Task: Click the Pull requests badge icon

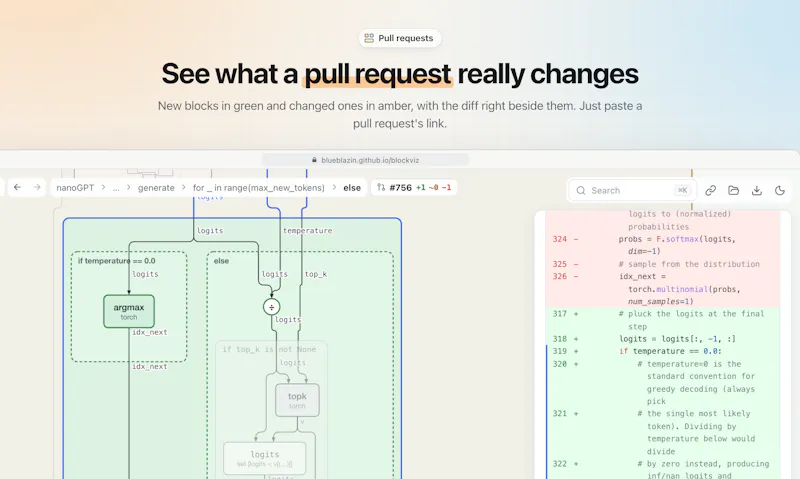Action: [369, 38]
